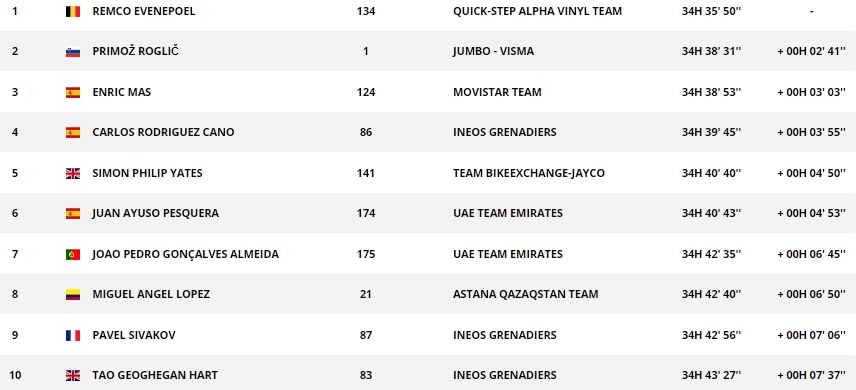Click the UK flag beside Tao Geoghegan Hart
Viewport: 856px width, 390px height.
(73, 375)
